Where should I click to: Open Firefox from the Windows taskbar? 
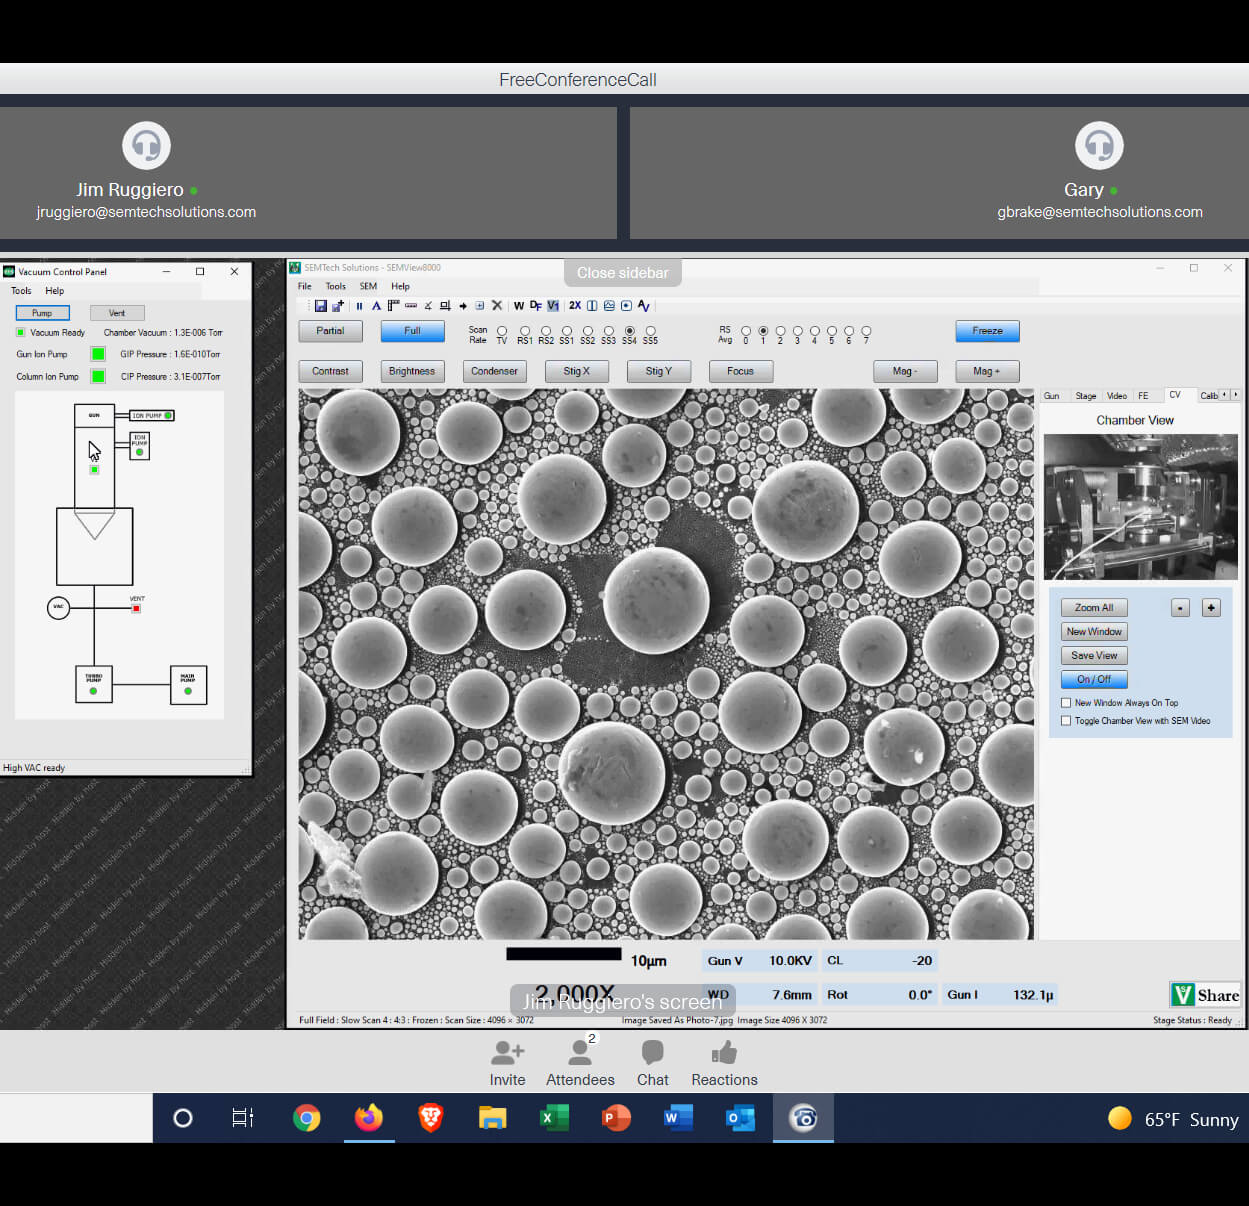368,1118
